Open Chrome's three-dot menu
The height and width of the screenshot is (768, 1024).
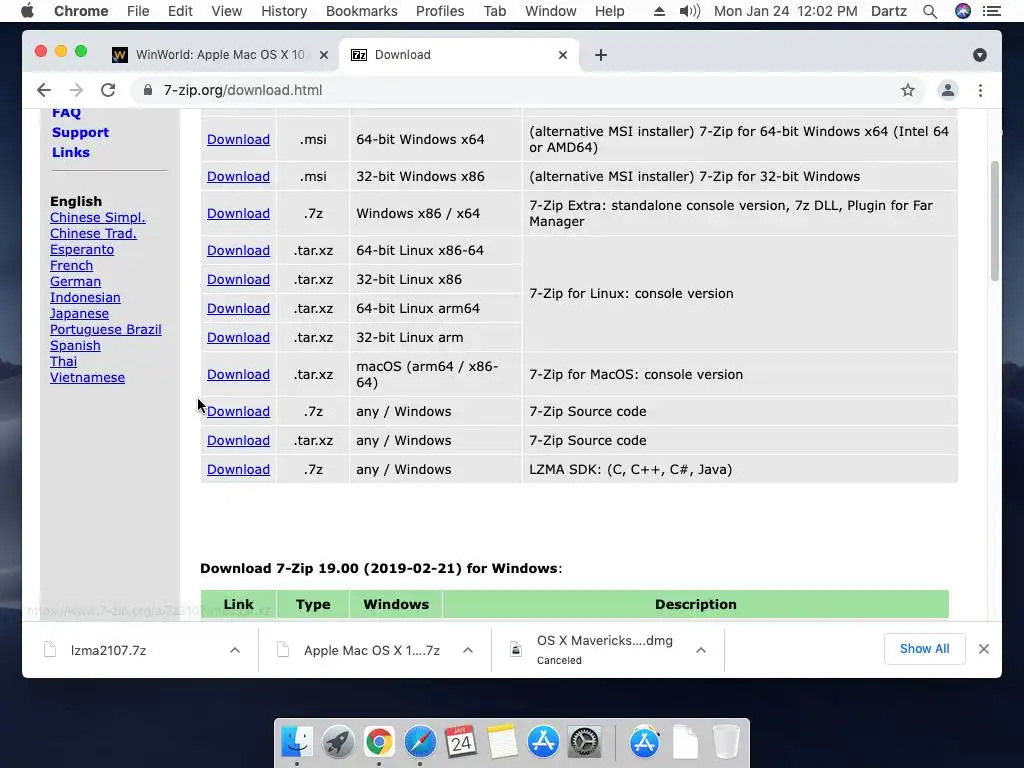(980, 90)
